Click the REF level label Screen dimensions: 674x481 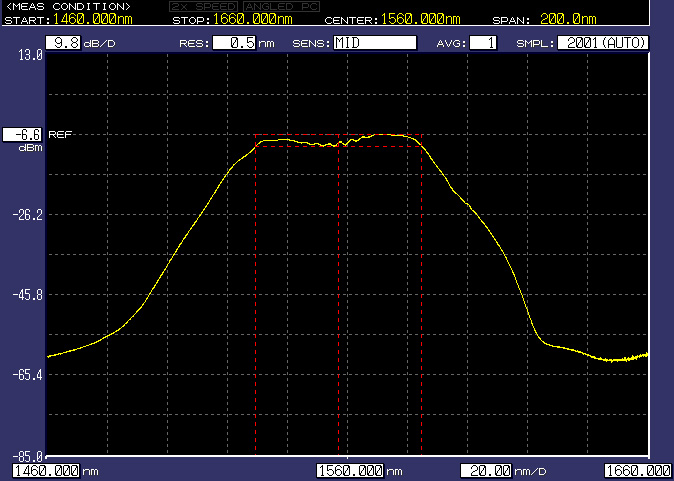[60, 135]
